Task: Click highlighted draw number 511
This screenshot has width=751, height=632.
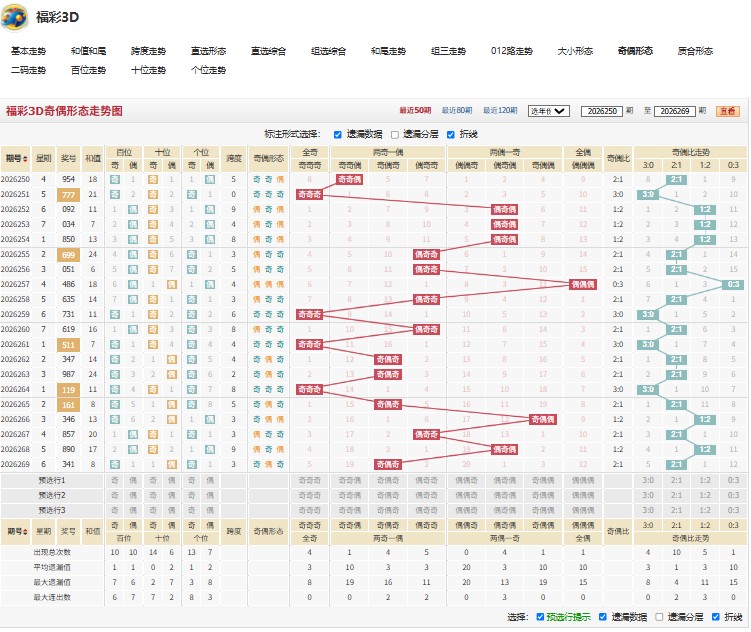Action: point(68,344)
